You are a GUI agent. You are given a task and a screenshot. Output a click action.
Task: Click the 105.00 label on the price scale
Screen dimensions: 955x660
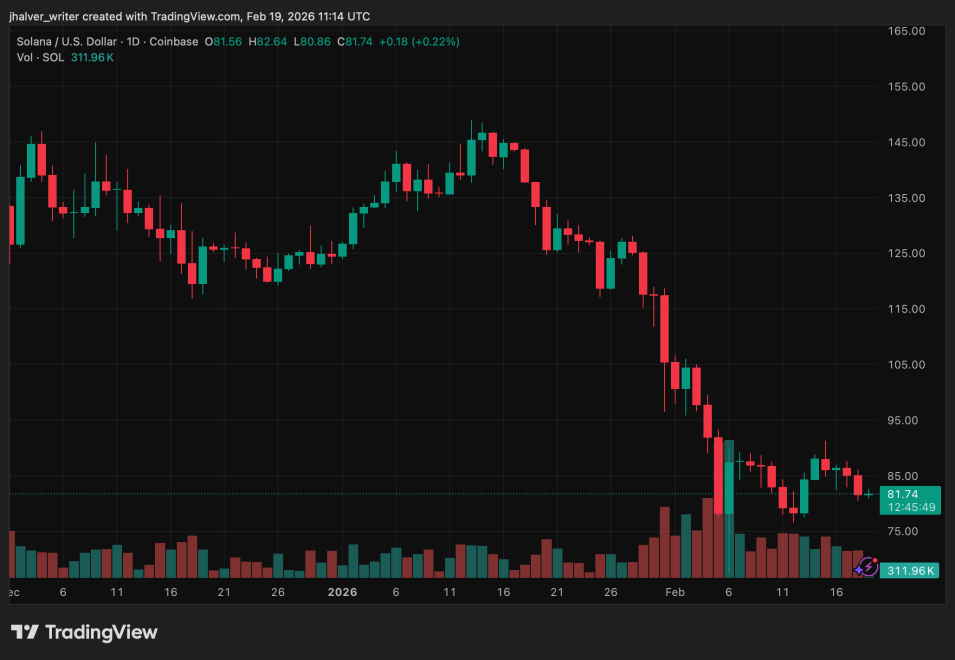pos(905,364)
